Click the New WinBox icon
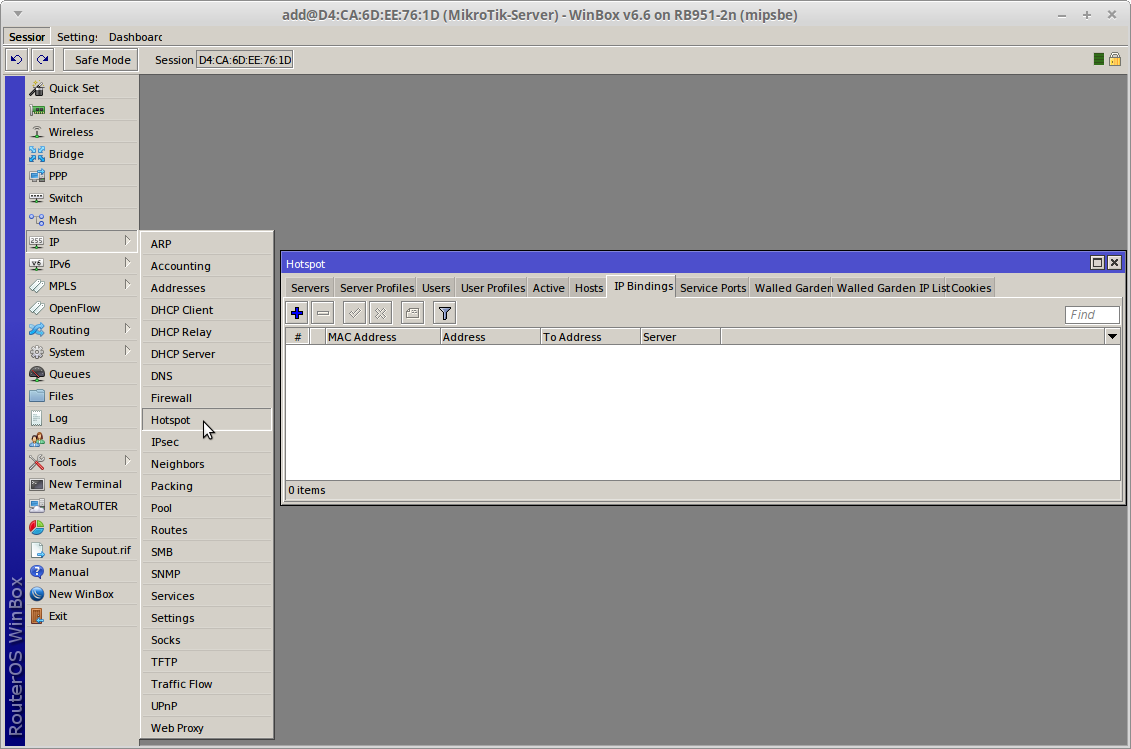Screen dimensions: 1131x749 37,594
